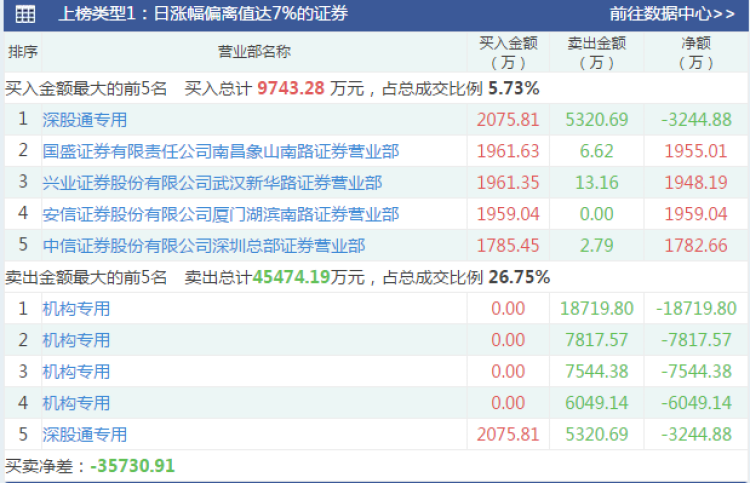Select sell proportion 26.75%

pos(519,277)
